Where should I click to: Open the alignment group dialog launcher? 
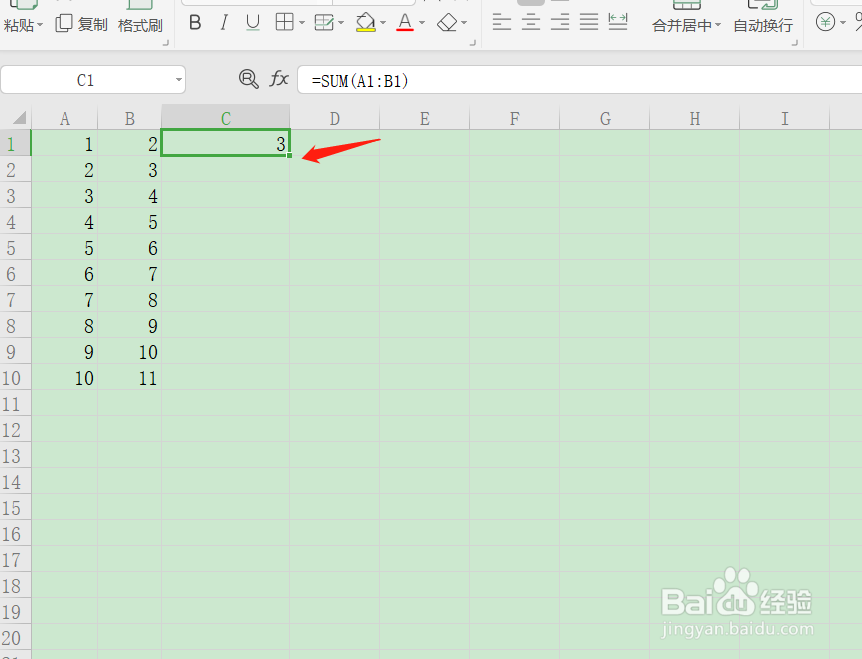point(794,42)
